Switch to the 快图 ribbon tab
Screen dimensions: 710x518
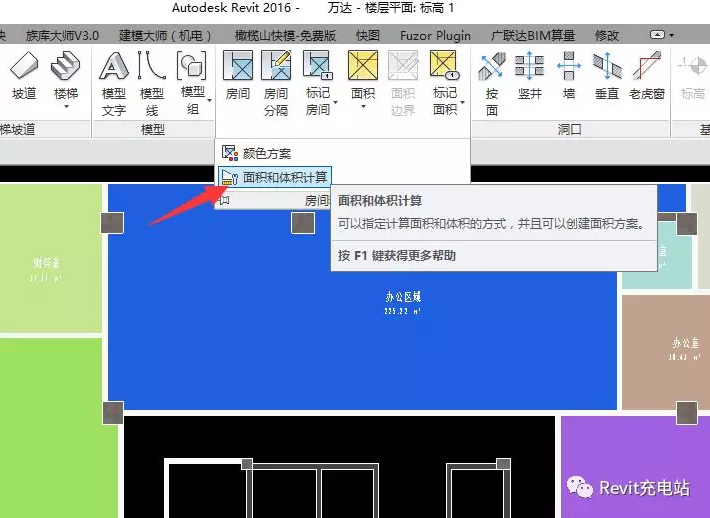[368, 35]
